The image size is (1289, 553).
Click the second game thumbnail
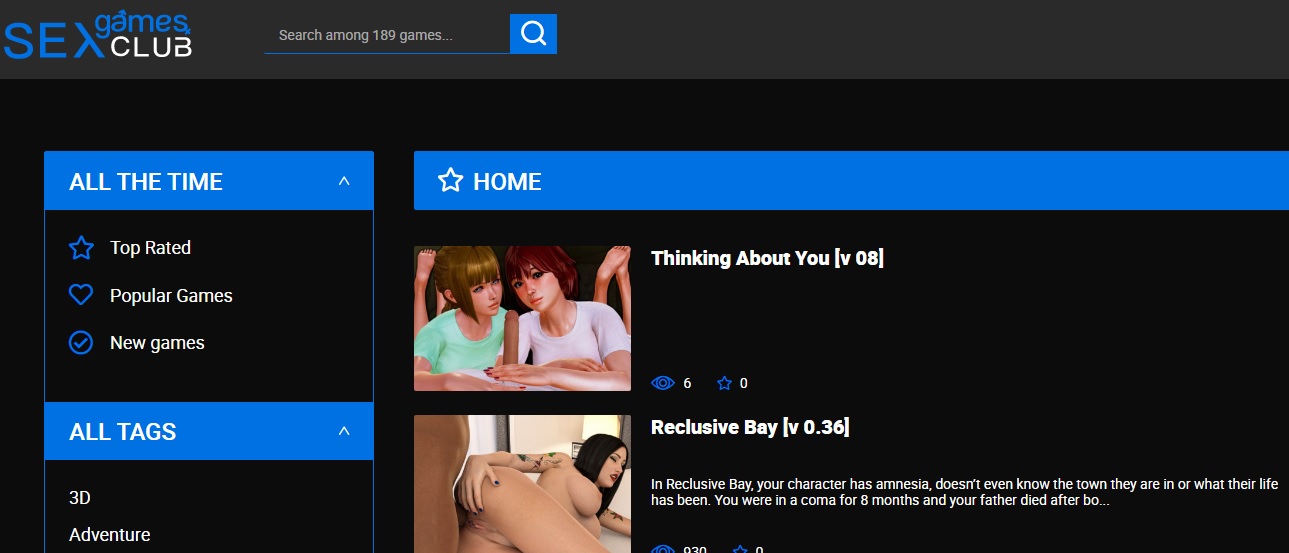(x=522, y=484)
